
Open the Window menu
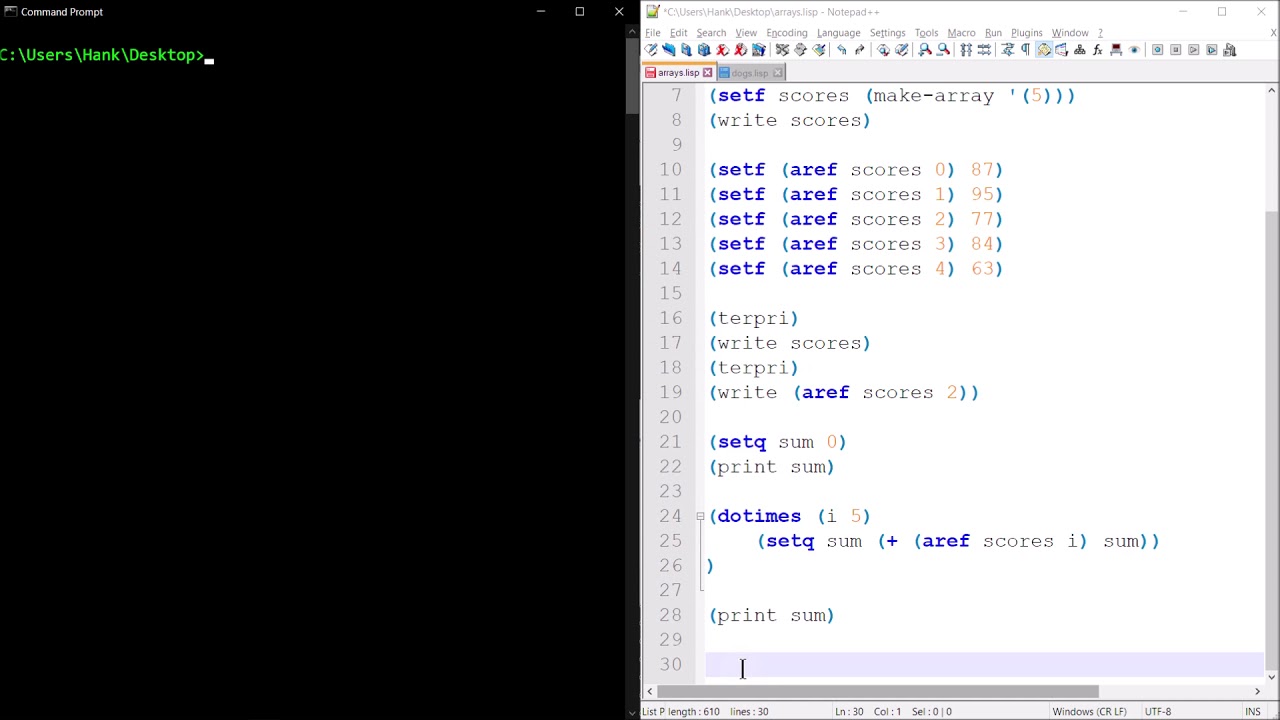(x=1069, y=33)
